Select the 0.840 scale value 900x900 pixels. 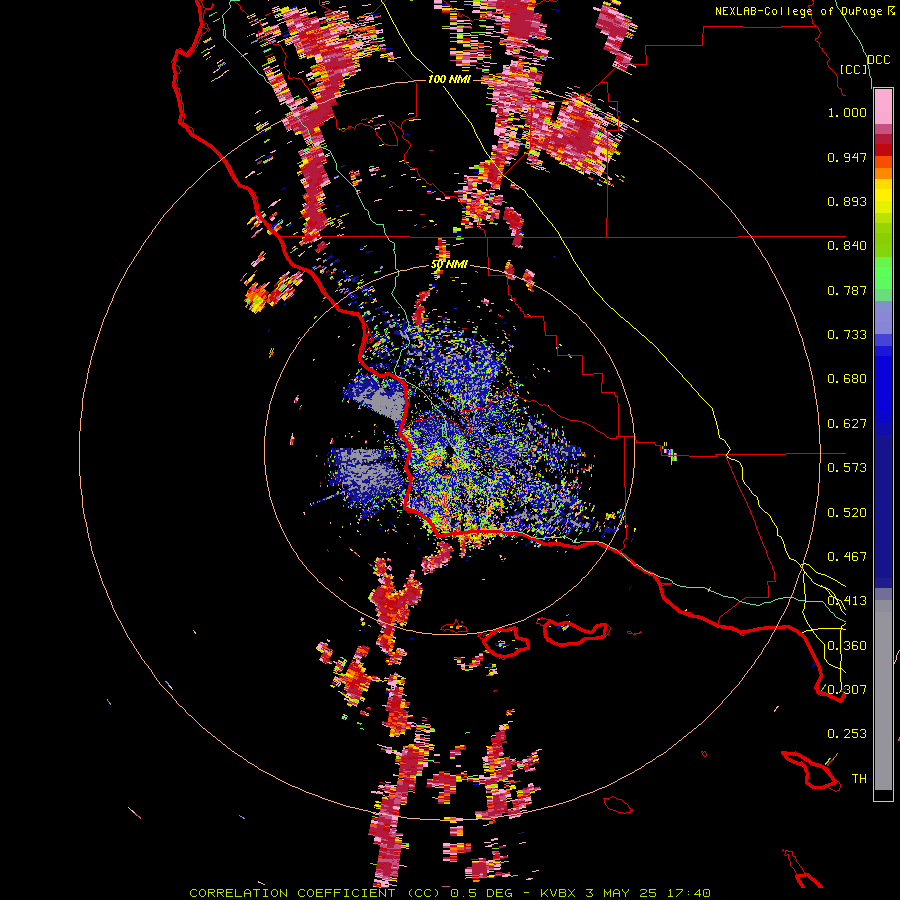tap(847, 246)
